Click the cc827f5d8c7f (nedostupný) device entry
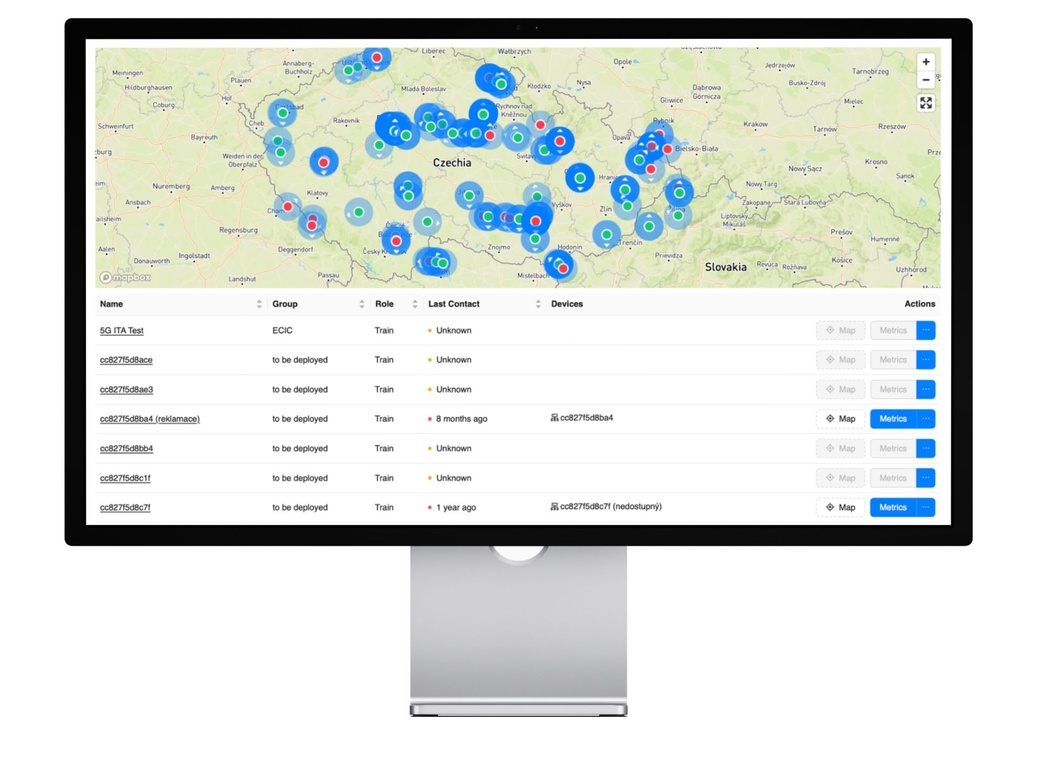 (610, 507)
